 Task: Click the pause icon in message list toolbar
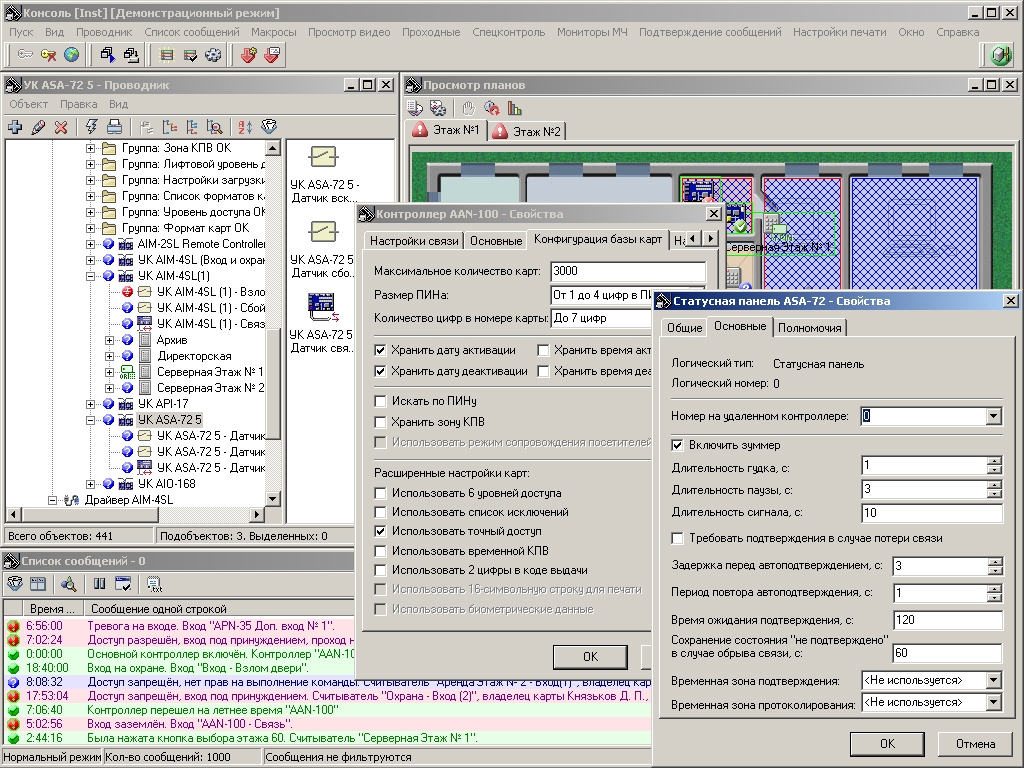click(100, 584)
